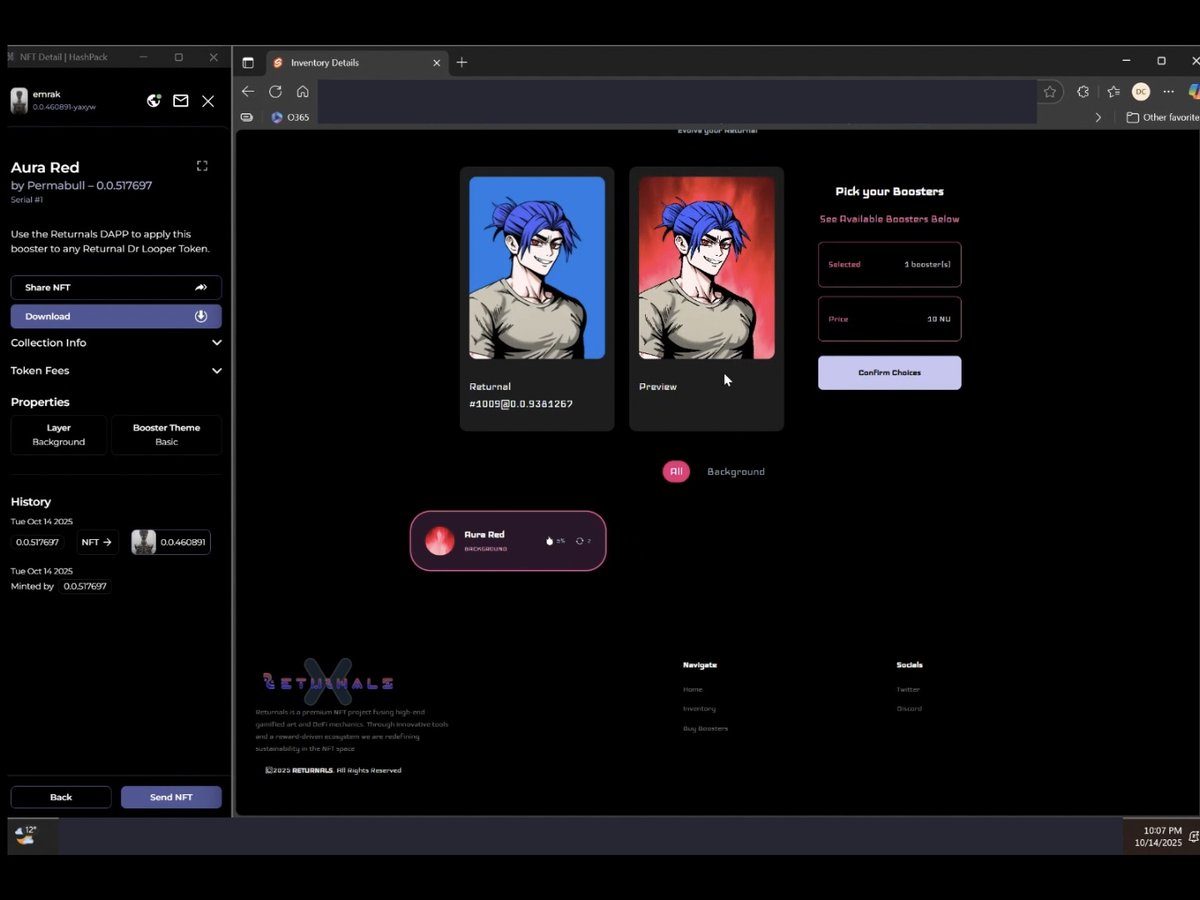Click See Available Boosters Below link
The image size is (1200, 900).
(889, 219)
